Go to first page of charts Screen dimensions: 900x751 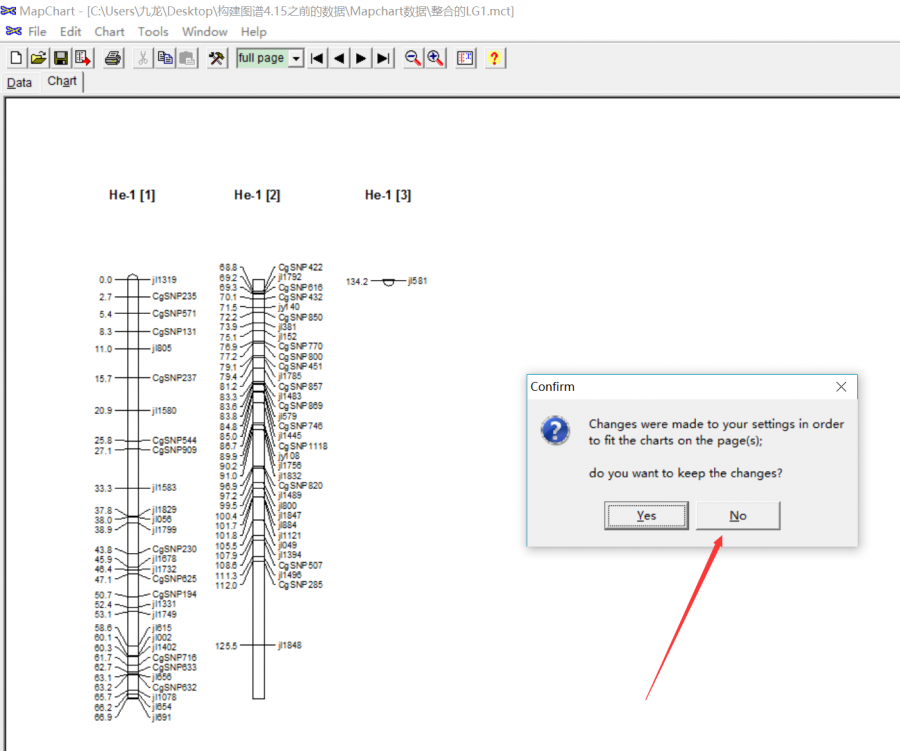point(317,58)
